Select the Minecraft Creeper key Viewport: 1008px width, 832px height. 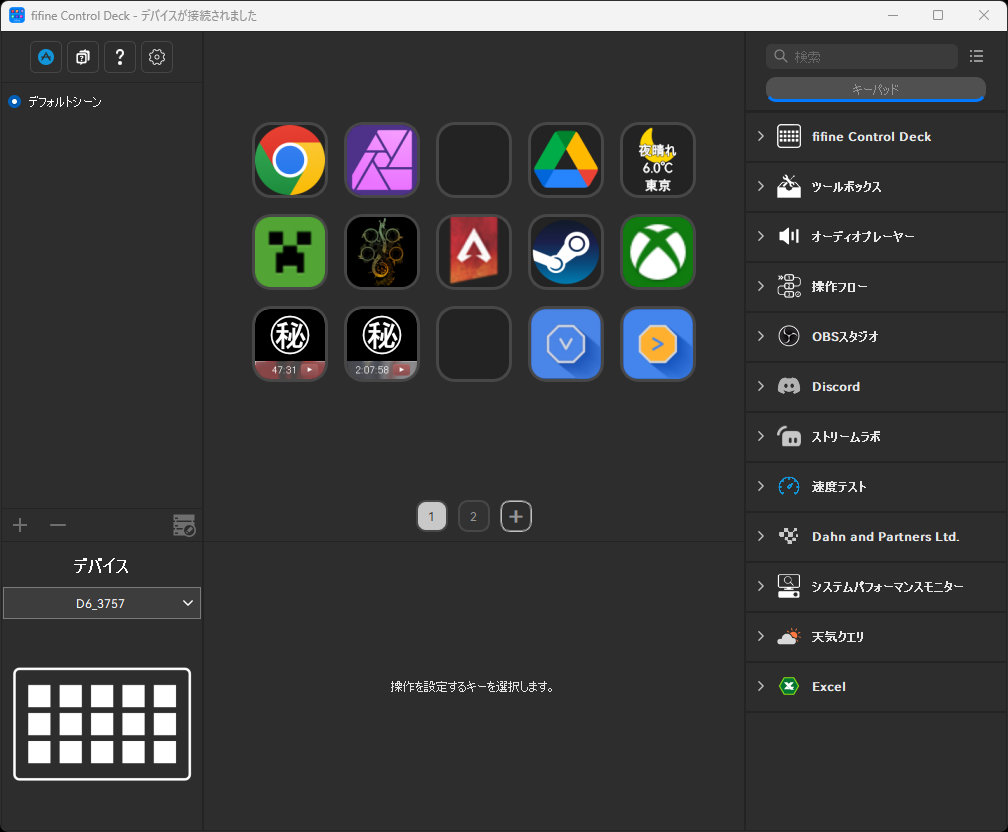click(290, 252)
